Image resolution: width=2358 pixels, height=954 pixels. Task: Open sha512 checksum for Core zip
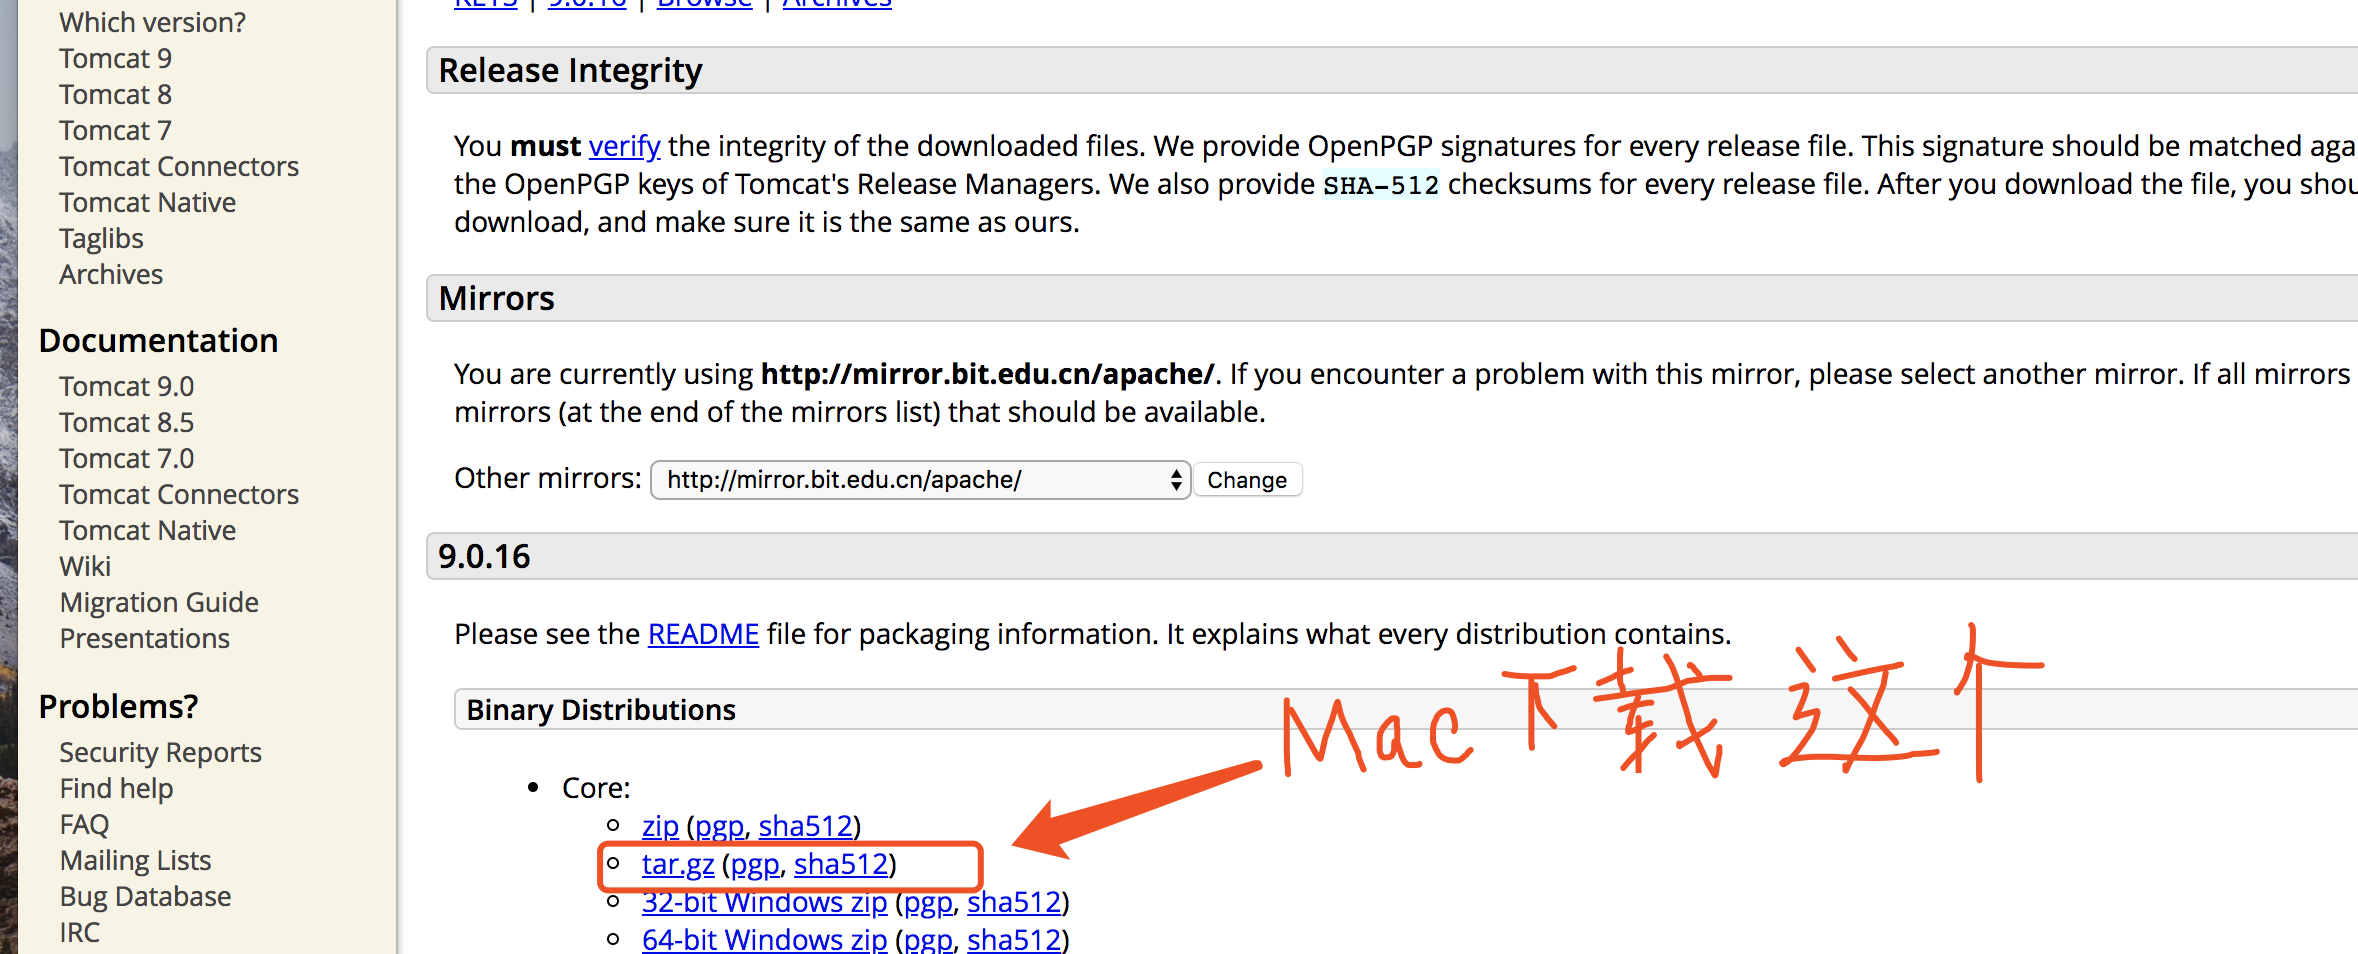[x=806, y=827]
